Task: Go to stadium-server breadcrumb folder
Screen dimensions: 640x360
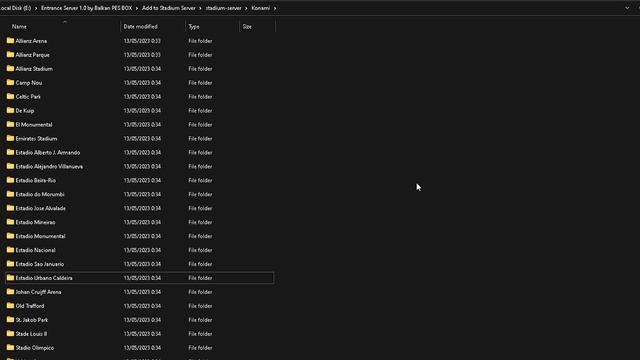Action: (223, 8)
